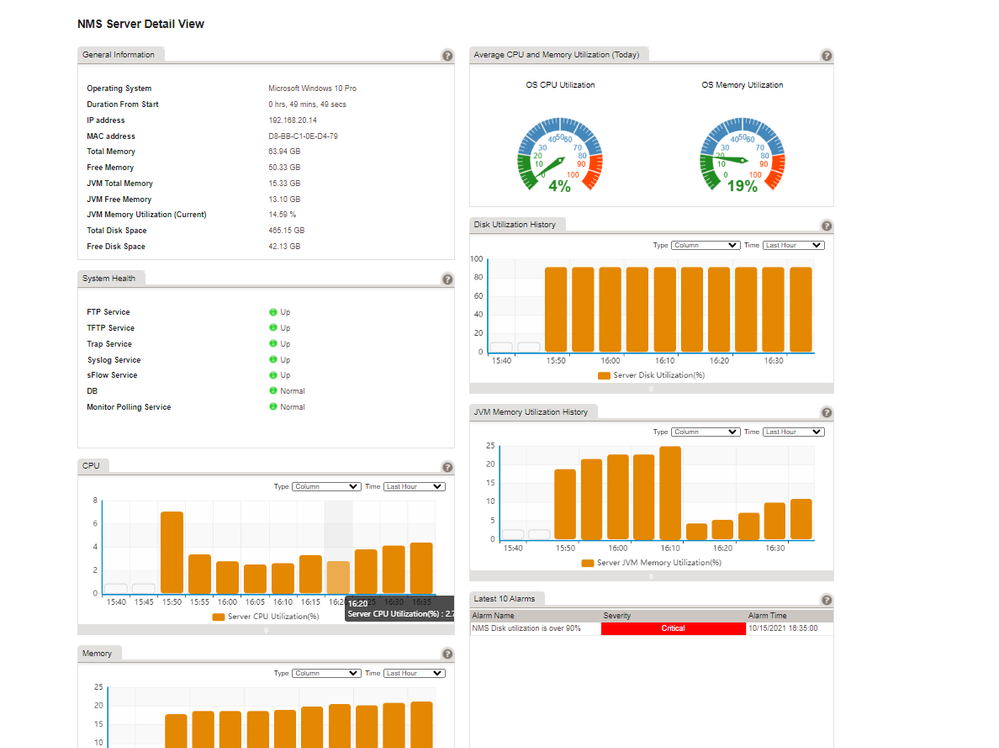Viewport: 999px width, 748px height.
Task: Click the red Critical severity cell
Action: click(x=673, y=629)
